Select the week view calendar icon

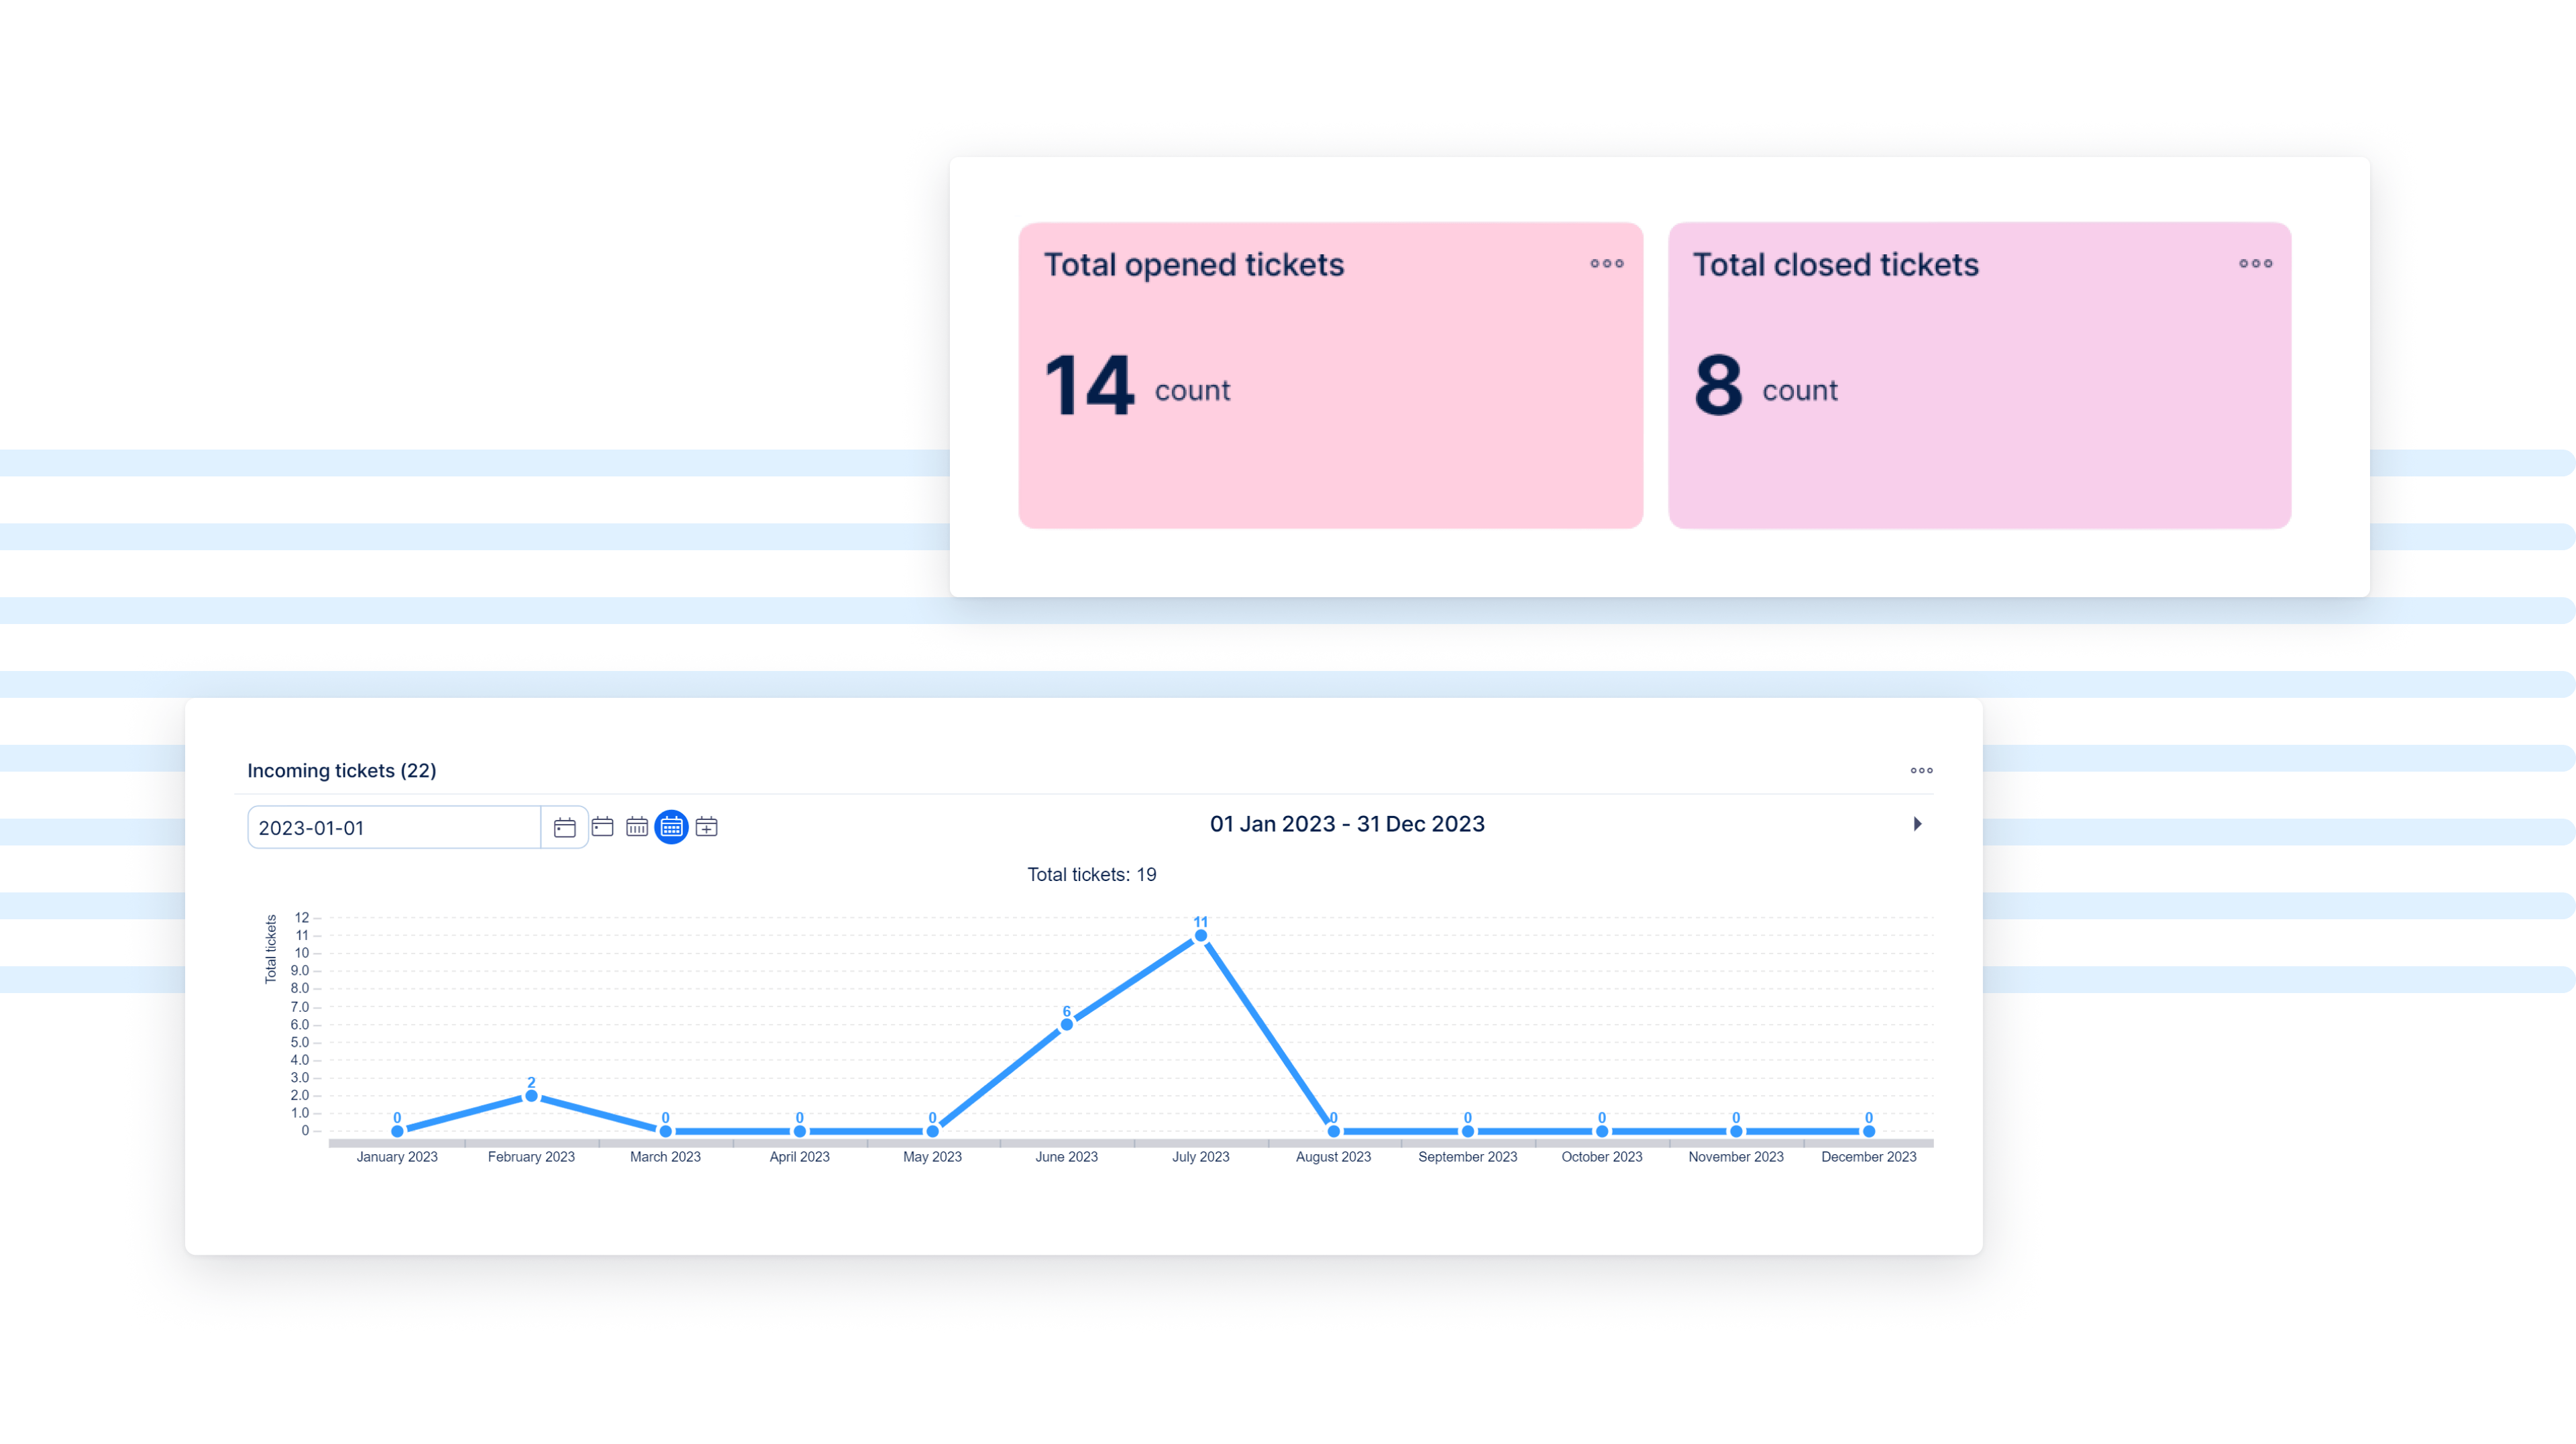(x=637, y=826)
